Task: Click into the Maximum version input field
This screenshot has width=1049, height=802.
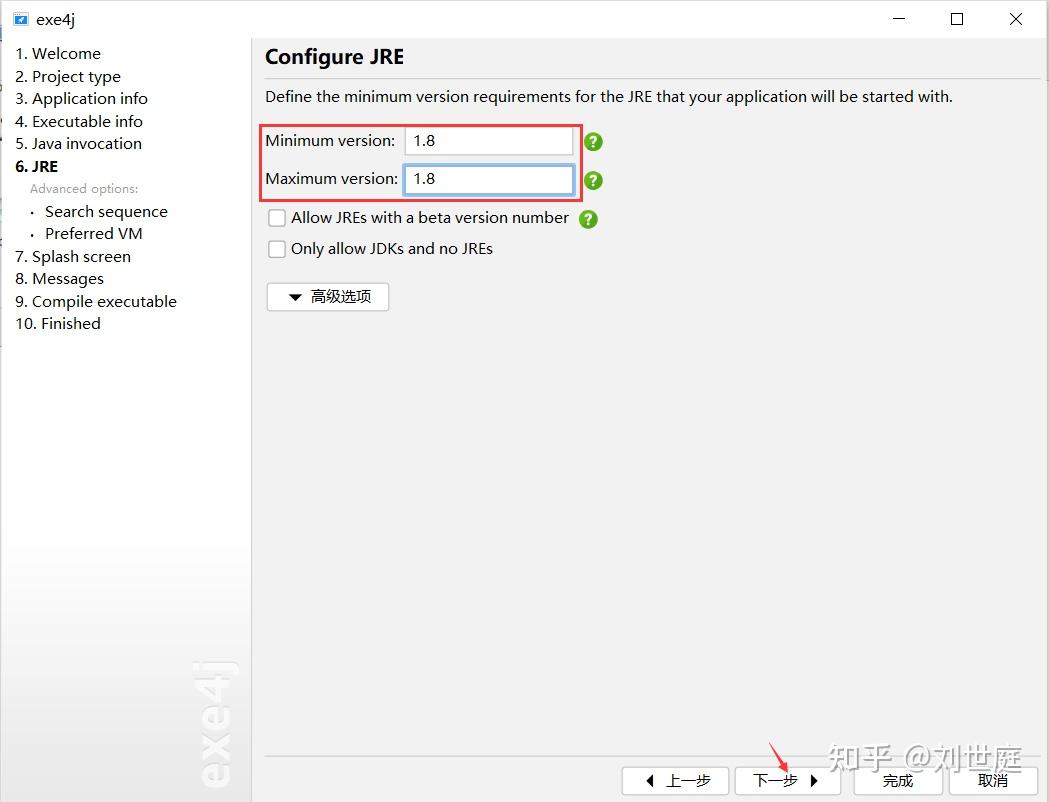Action: (x=489, y=179)
